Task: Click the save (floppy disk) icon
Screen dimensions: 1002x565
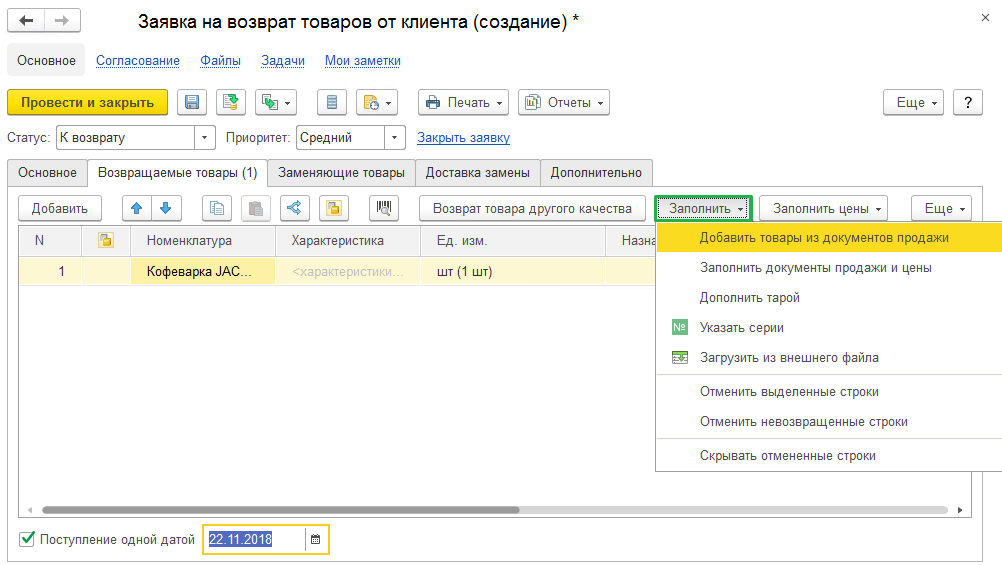Action: [192, 102]
